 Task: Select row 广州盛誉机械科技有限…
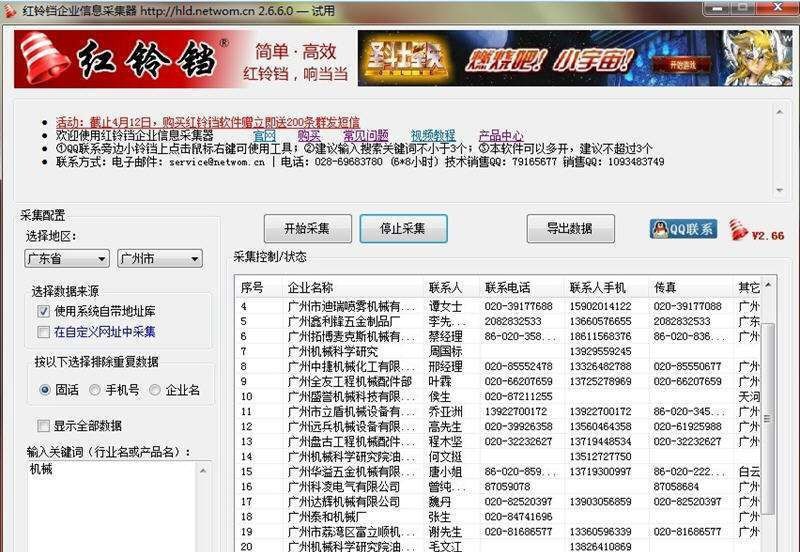coord(497,396)
